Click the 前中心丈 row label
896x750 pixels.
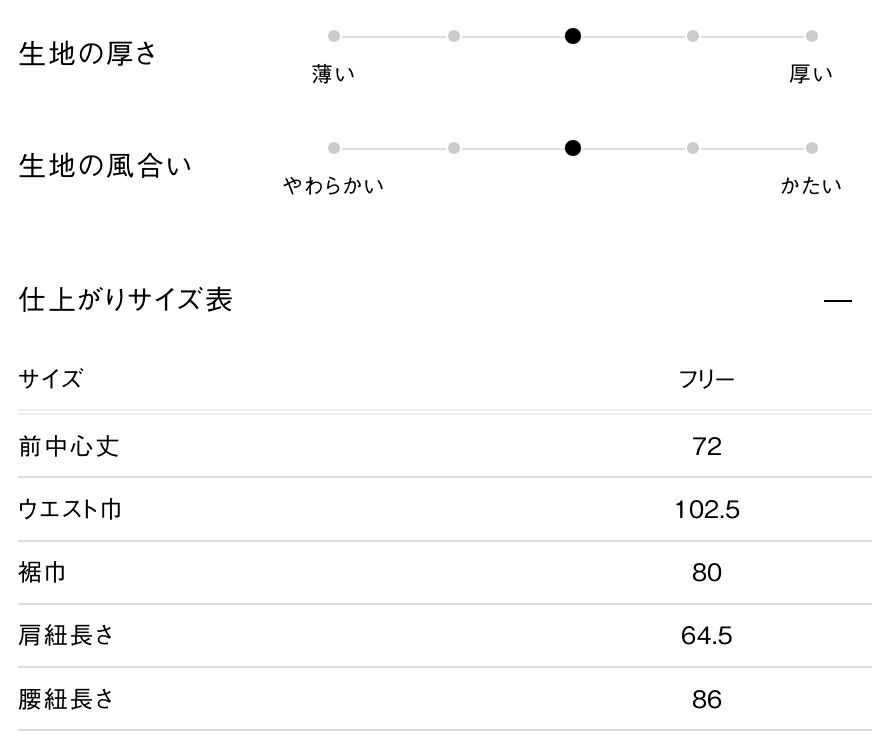point(69,447)
